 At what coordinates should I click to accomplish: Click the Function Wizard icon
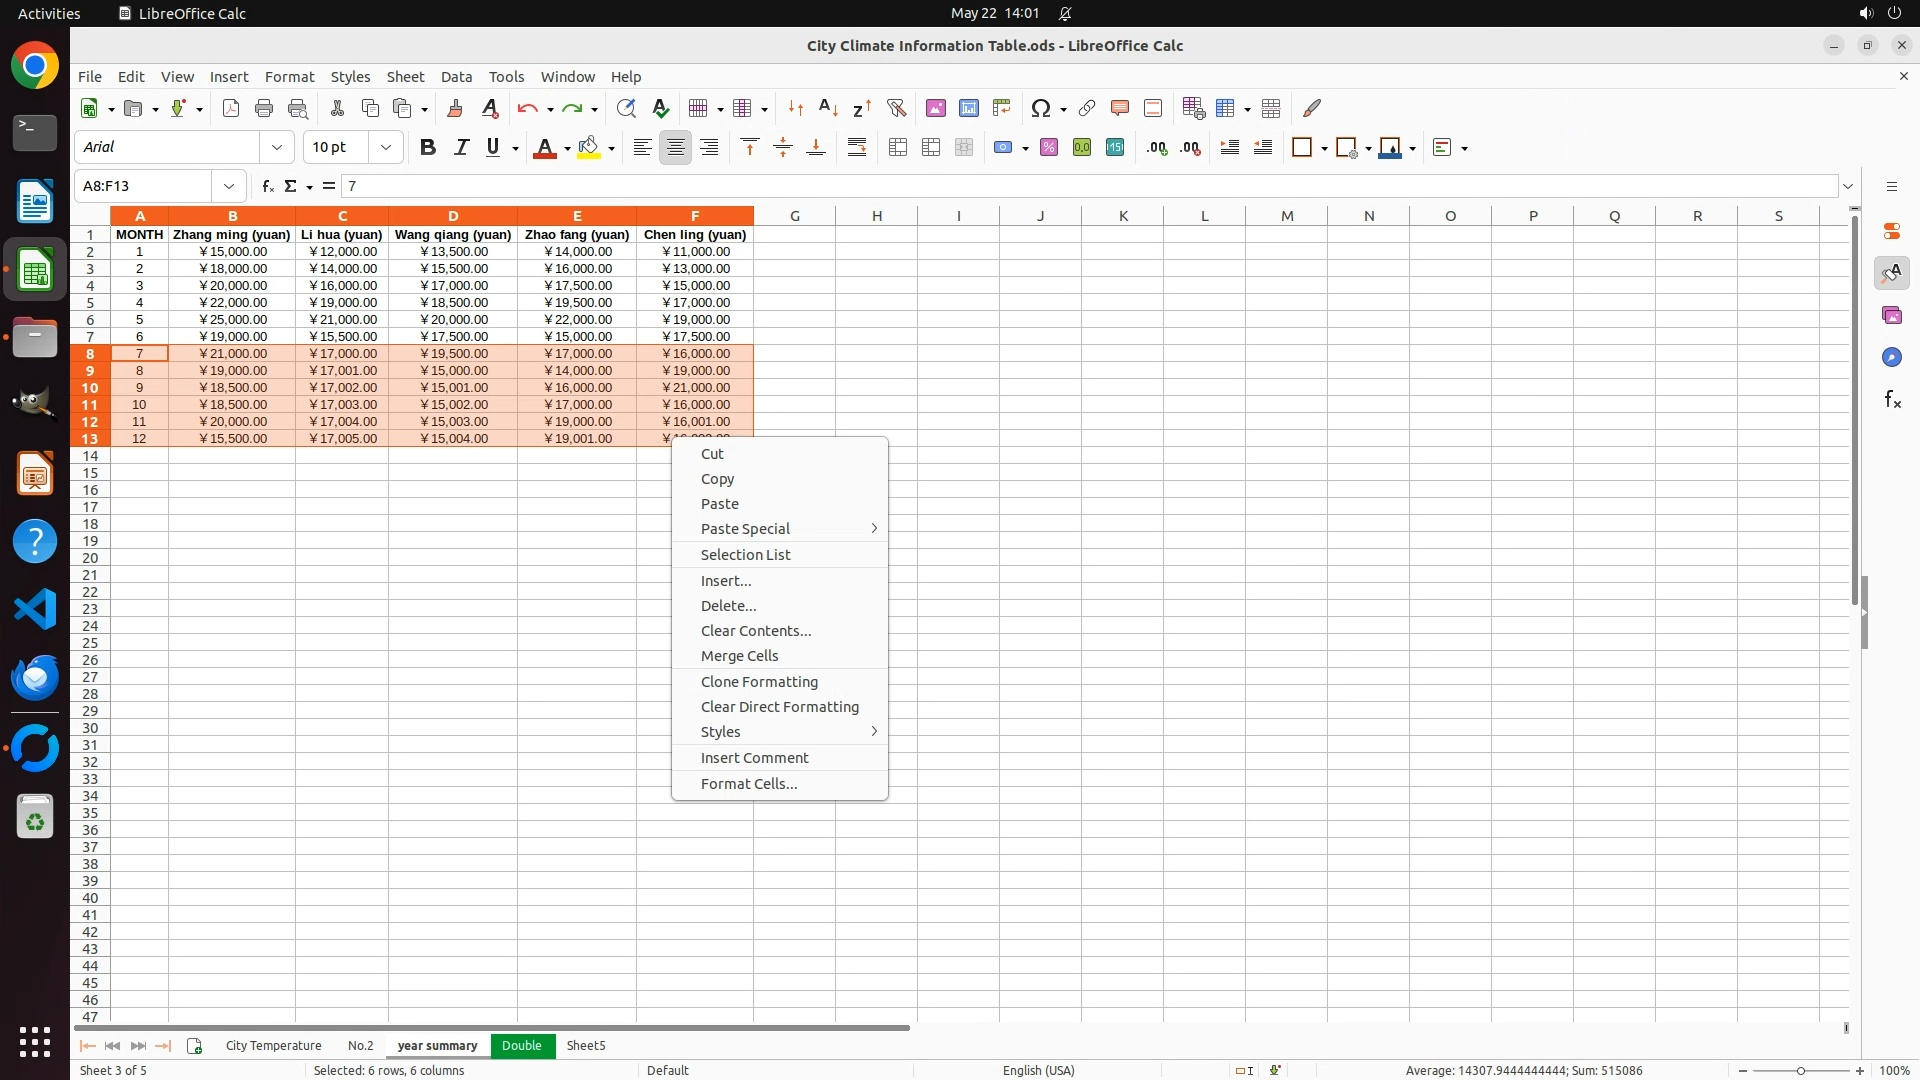[267, 186]
